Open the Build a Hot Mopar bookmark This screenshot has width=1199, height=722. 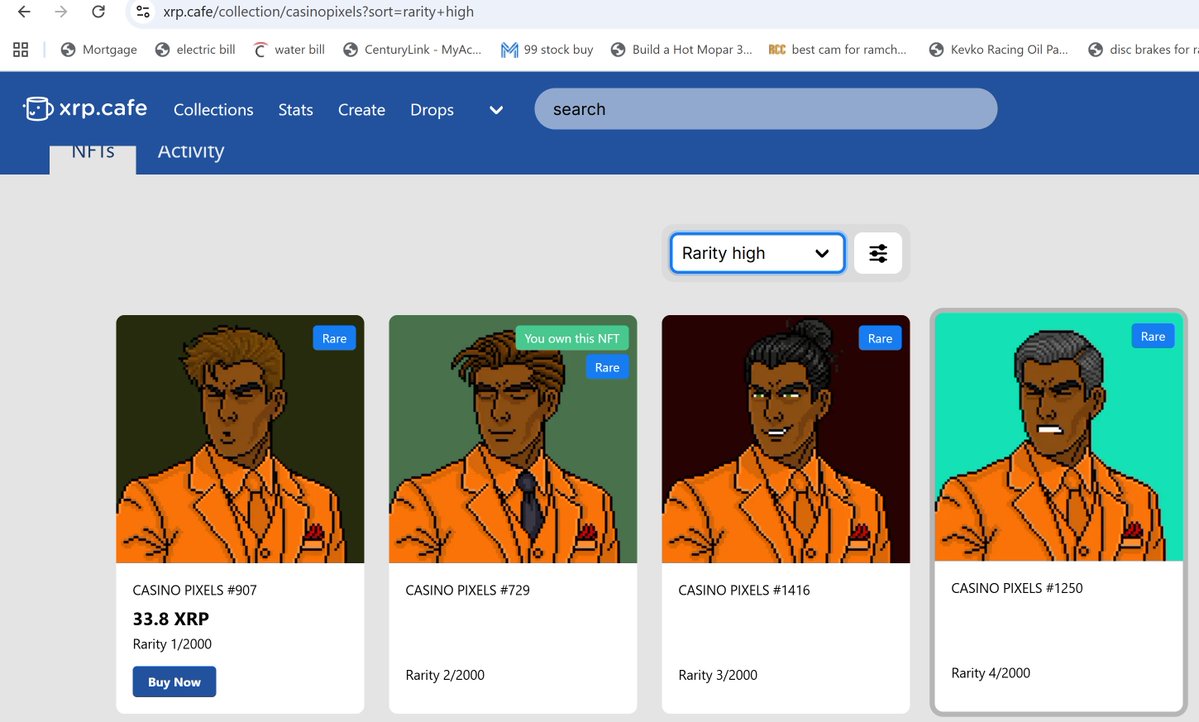(681, 50)
